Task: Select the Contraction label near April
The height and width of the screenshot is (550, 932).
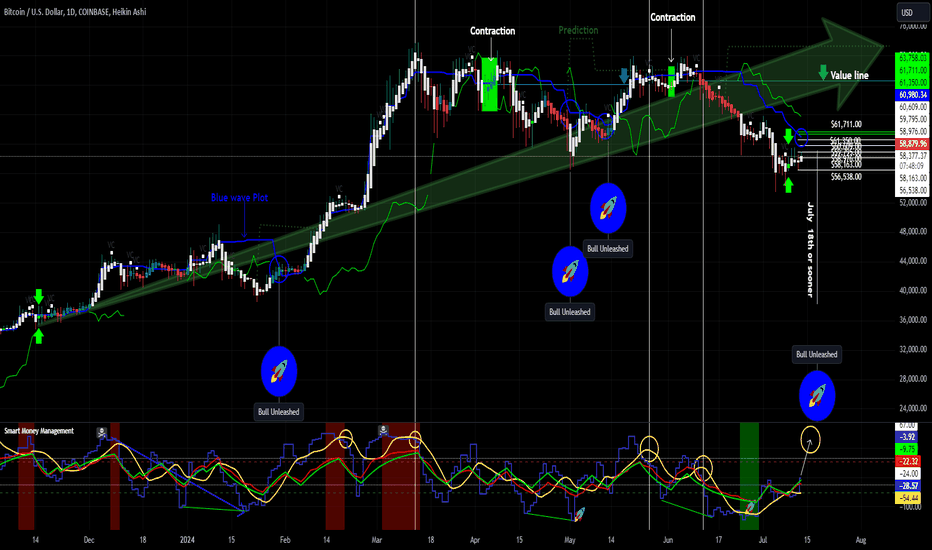Action: (493, 31)
